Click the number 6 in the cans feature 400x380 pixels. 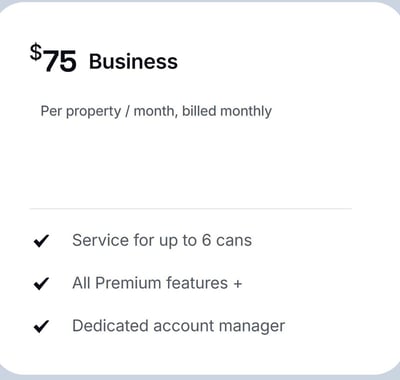click(206, 240)
